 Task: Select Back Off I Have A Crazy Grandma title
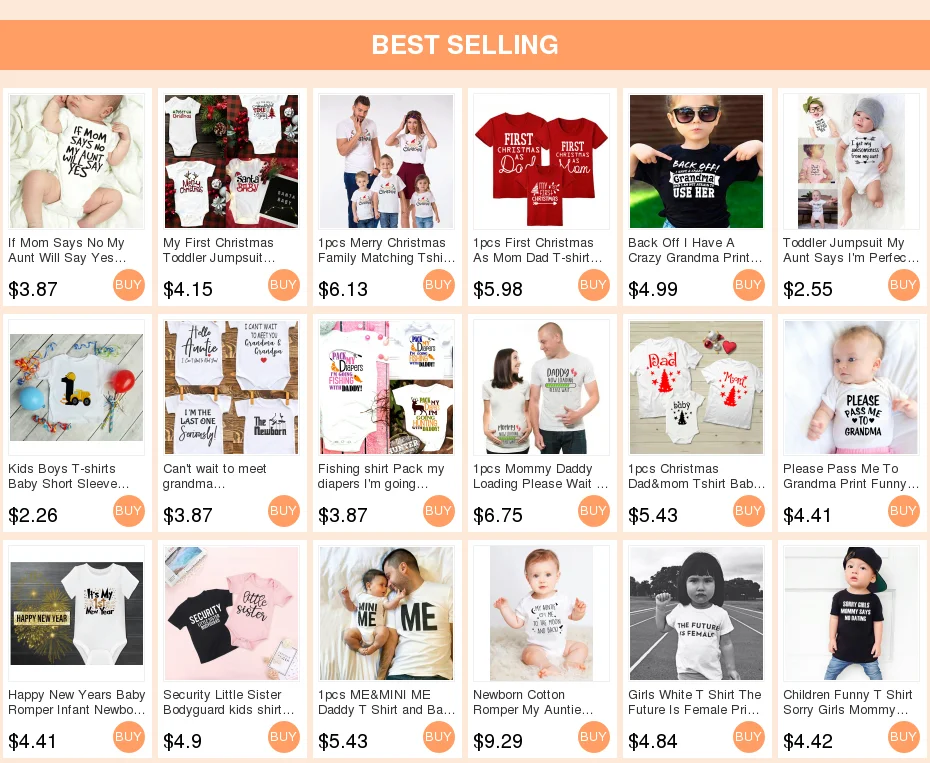tap(695, 250)
